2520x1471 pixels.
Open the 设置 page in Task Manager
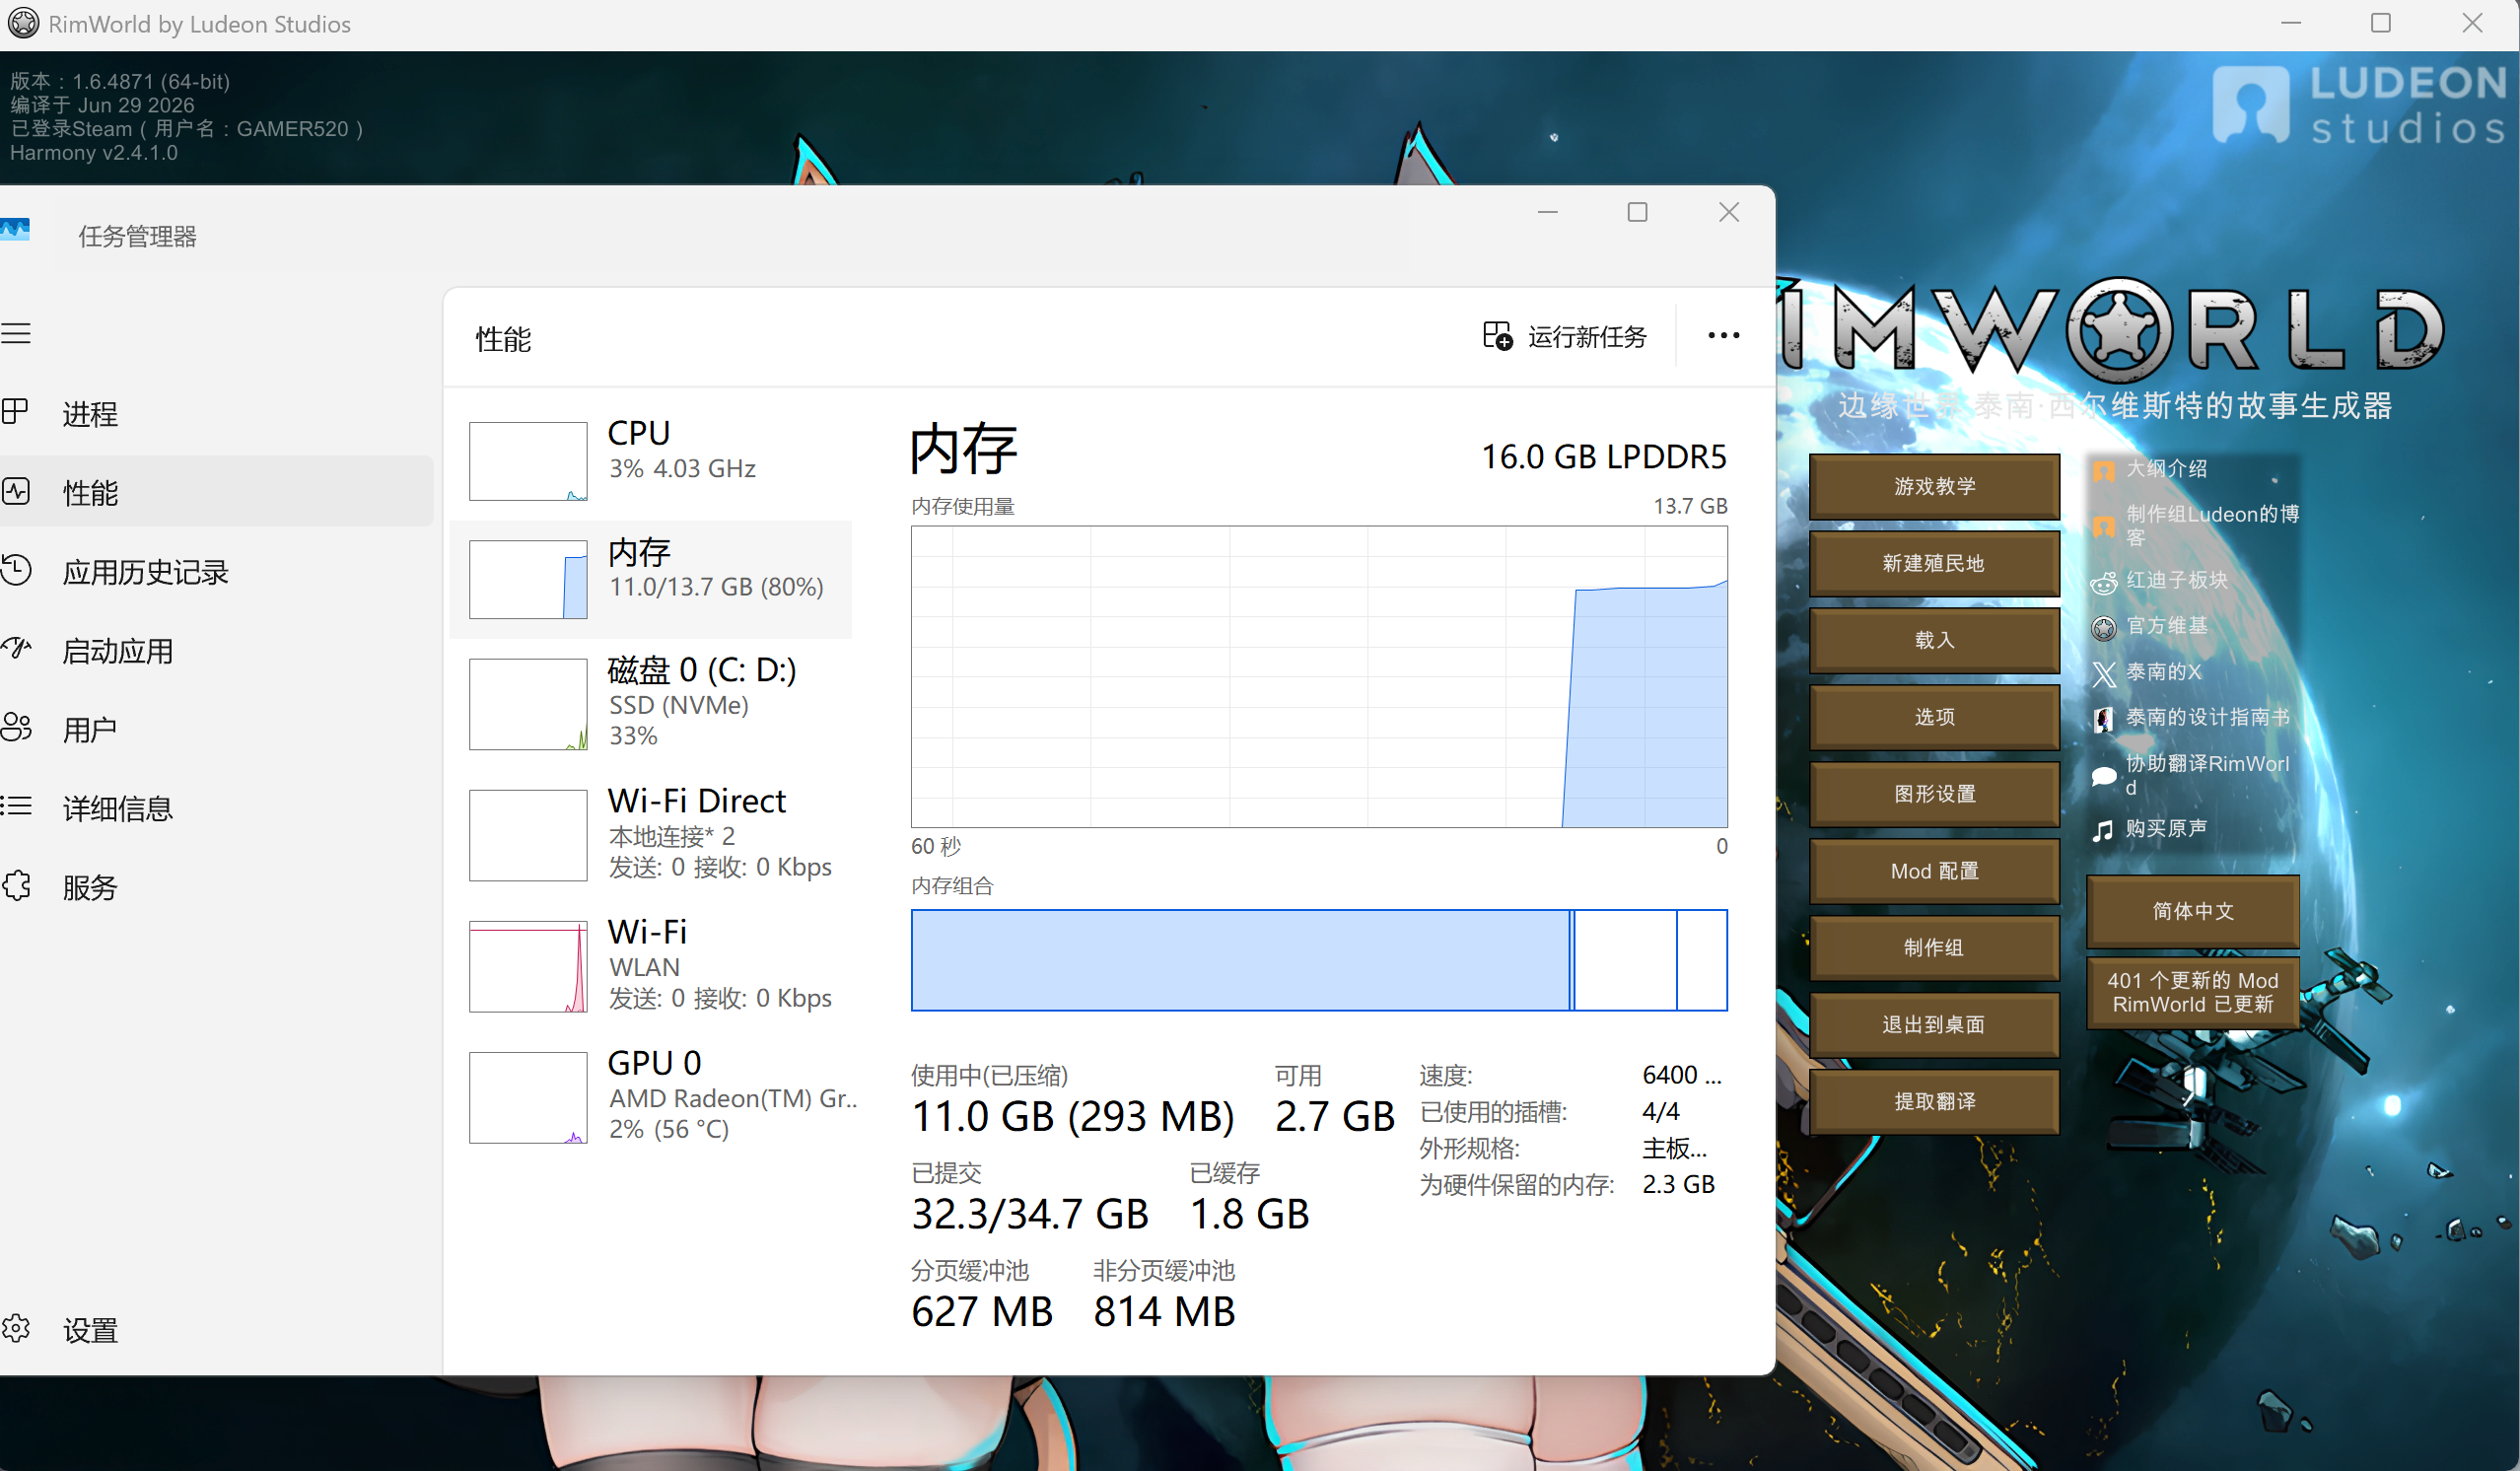[216, 1330]
